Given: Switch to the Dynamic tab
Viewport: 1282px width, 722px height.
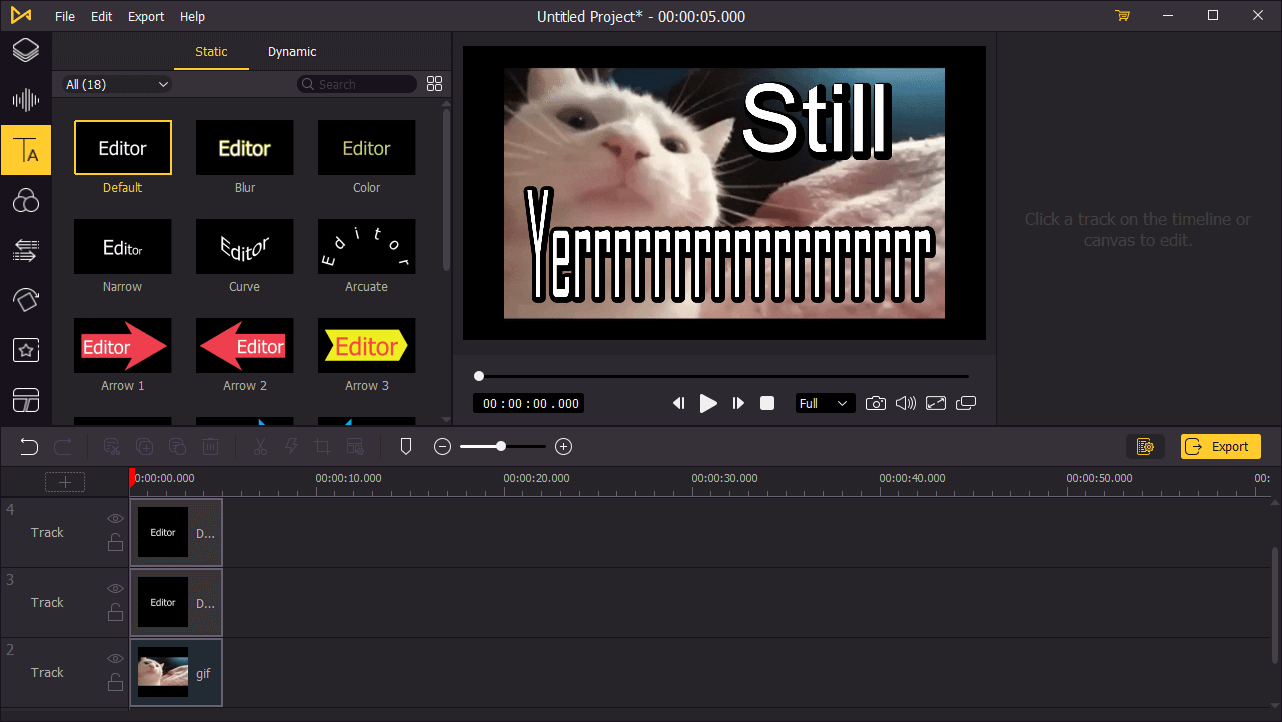Looking at the screenshot, I should point(292,52).
